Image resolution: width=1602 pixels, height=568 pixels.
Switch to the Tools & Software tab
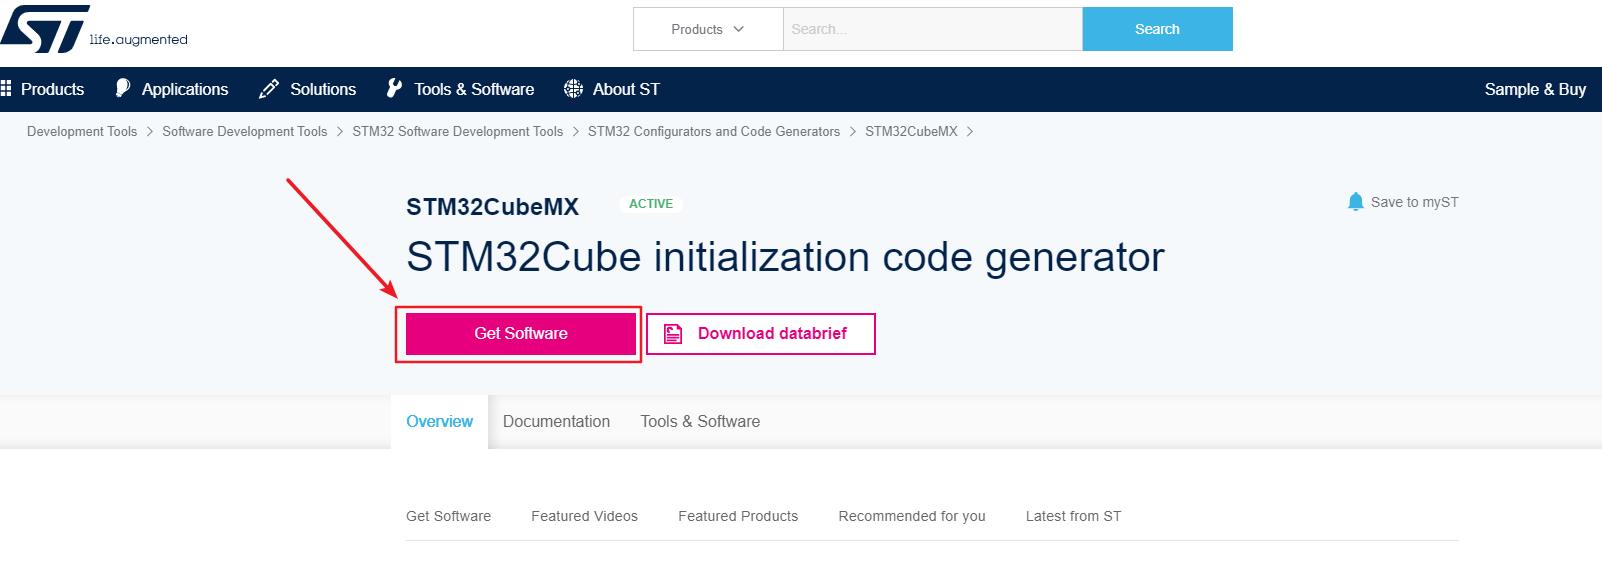click(x=700, y=422)
